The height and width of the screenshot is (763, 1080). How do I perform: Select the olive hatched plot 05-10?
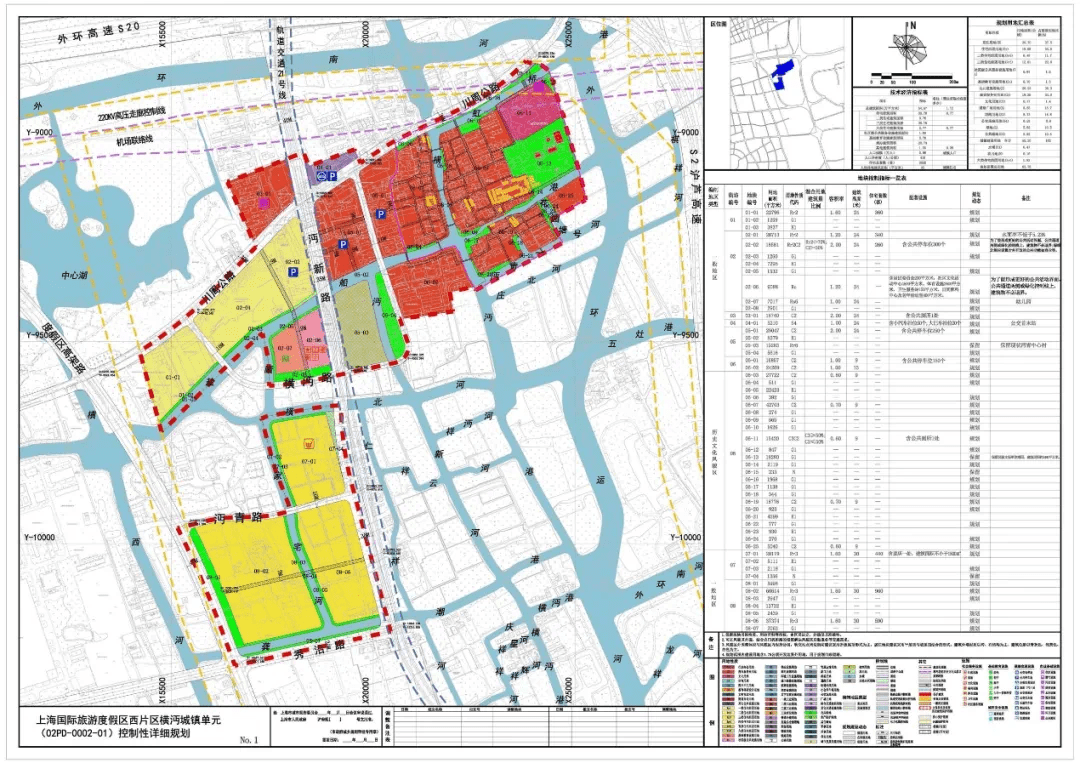pos(360,324)
